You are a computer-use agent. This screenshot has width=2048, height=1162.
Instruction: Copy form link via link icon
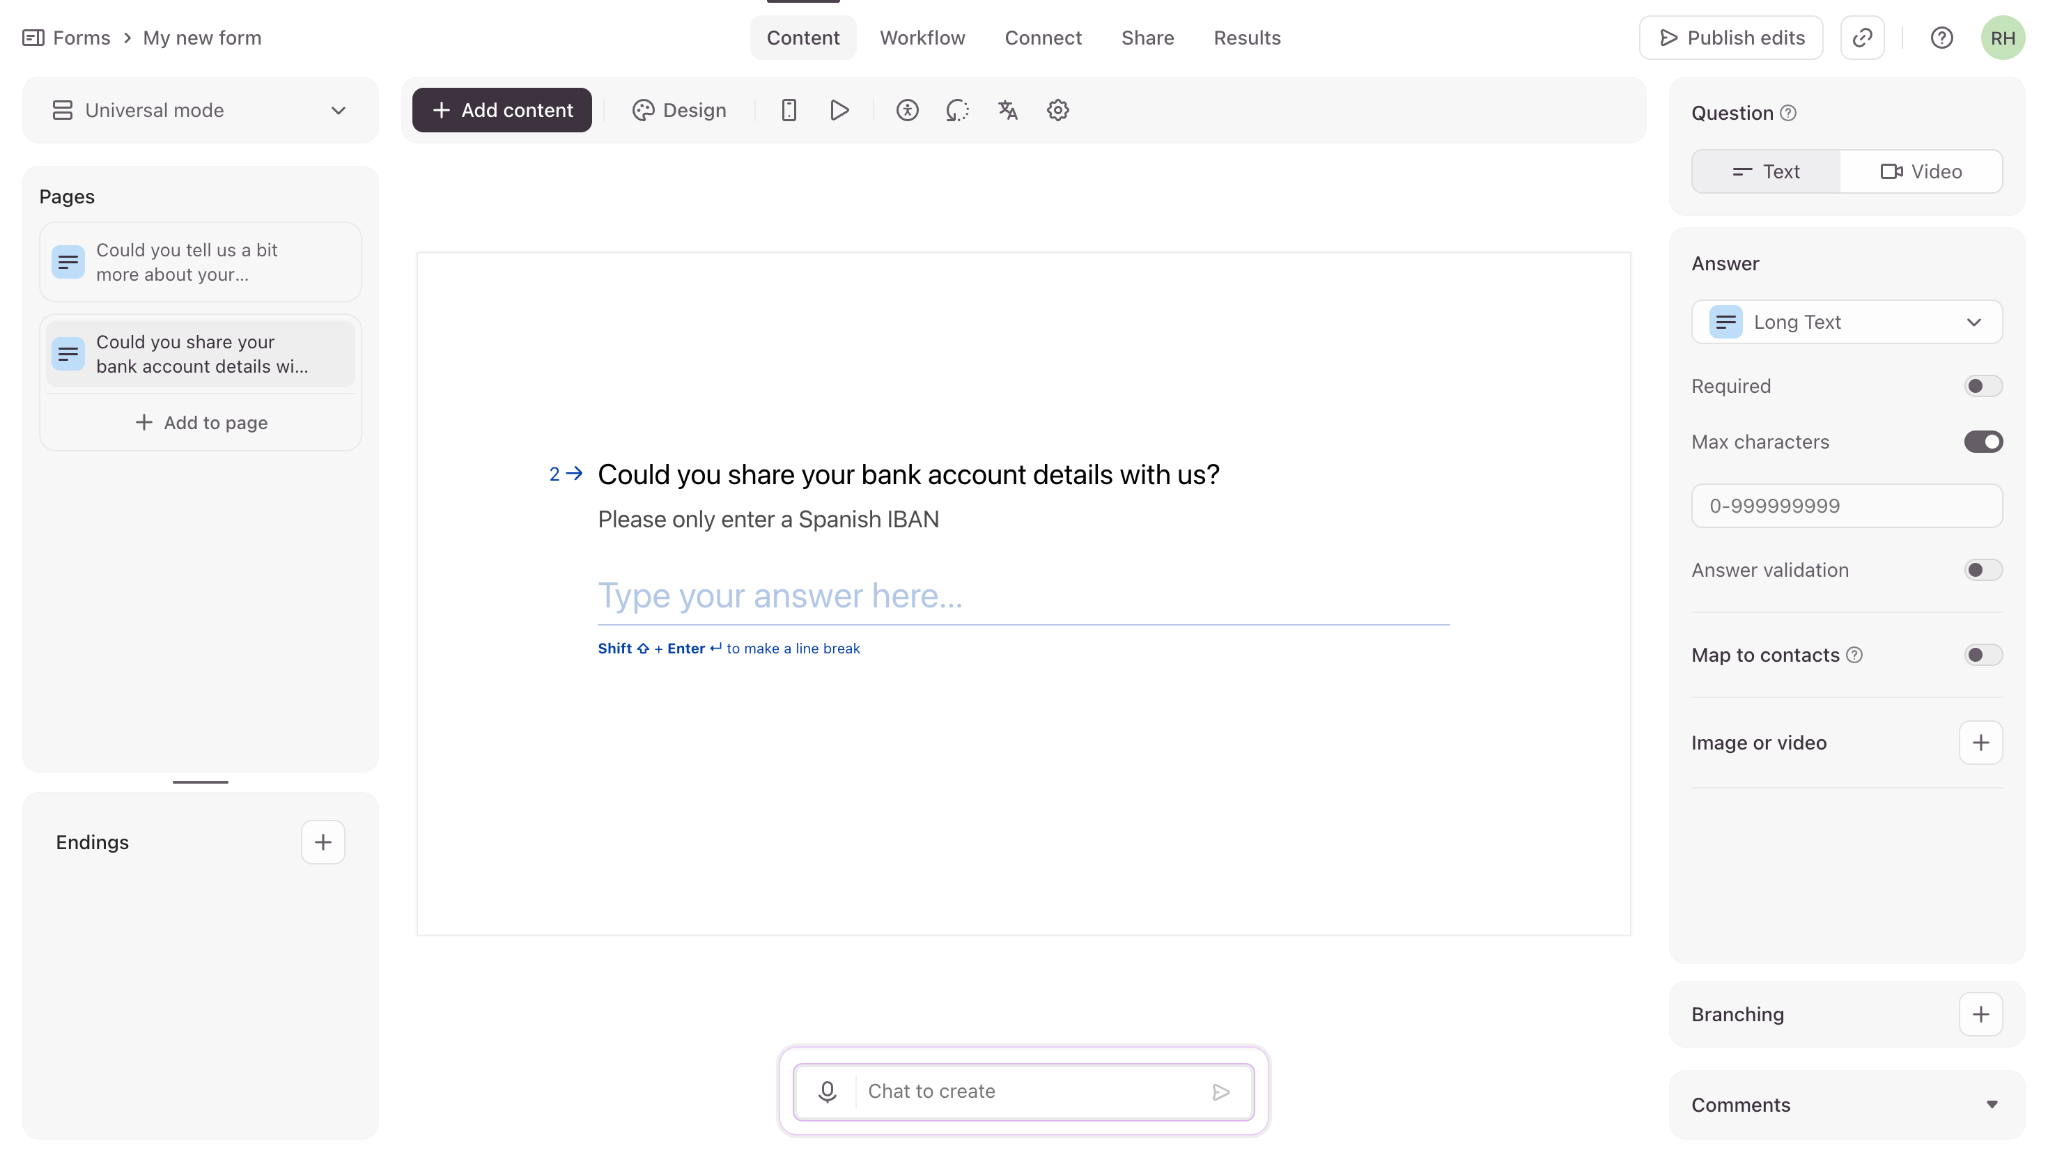[1862, 38]
